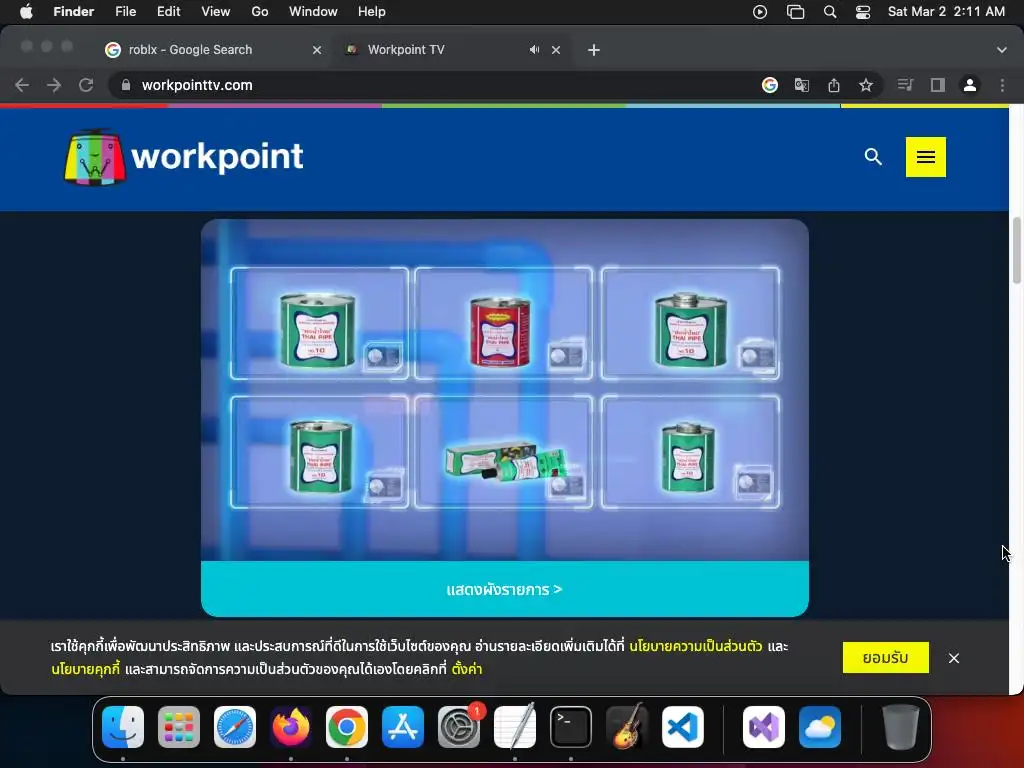Switch to the Workpoint TV tab
This screenshot has height=768, width=1024.
click(x=452, y=50)
